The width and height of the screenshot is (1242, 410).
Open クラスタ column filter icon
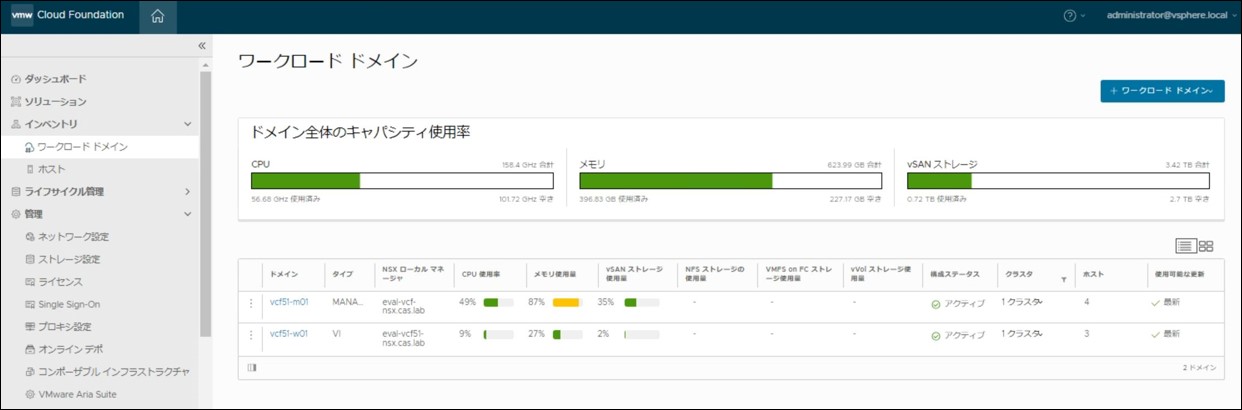1063,280
